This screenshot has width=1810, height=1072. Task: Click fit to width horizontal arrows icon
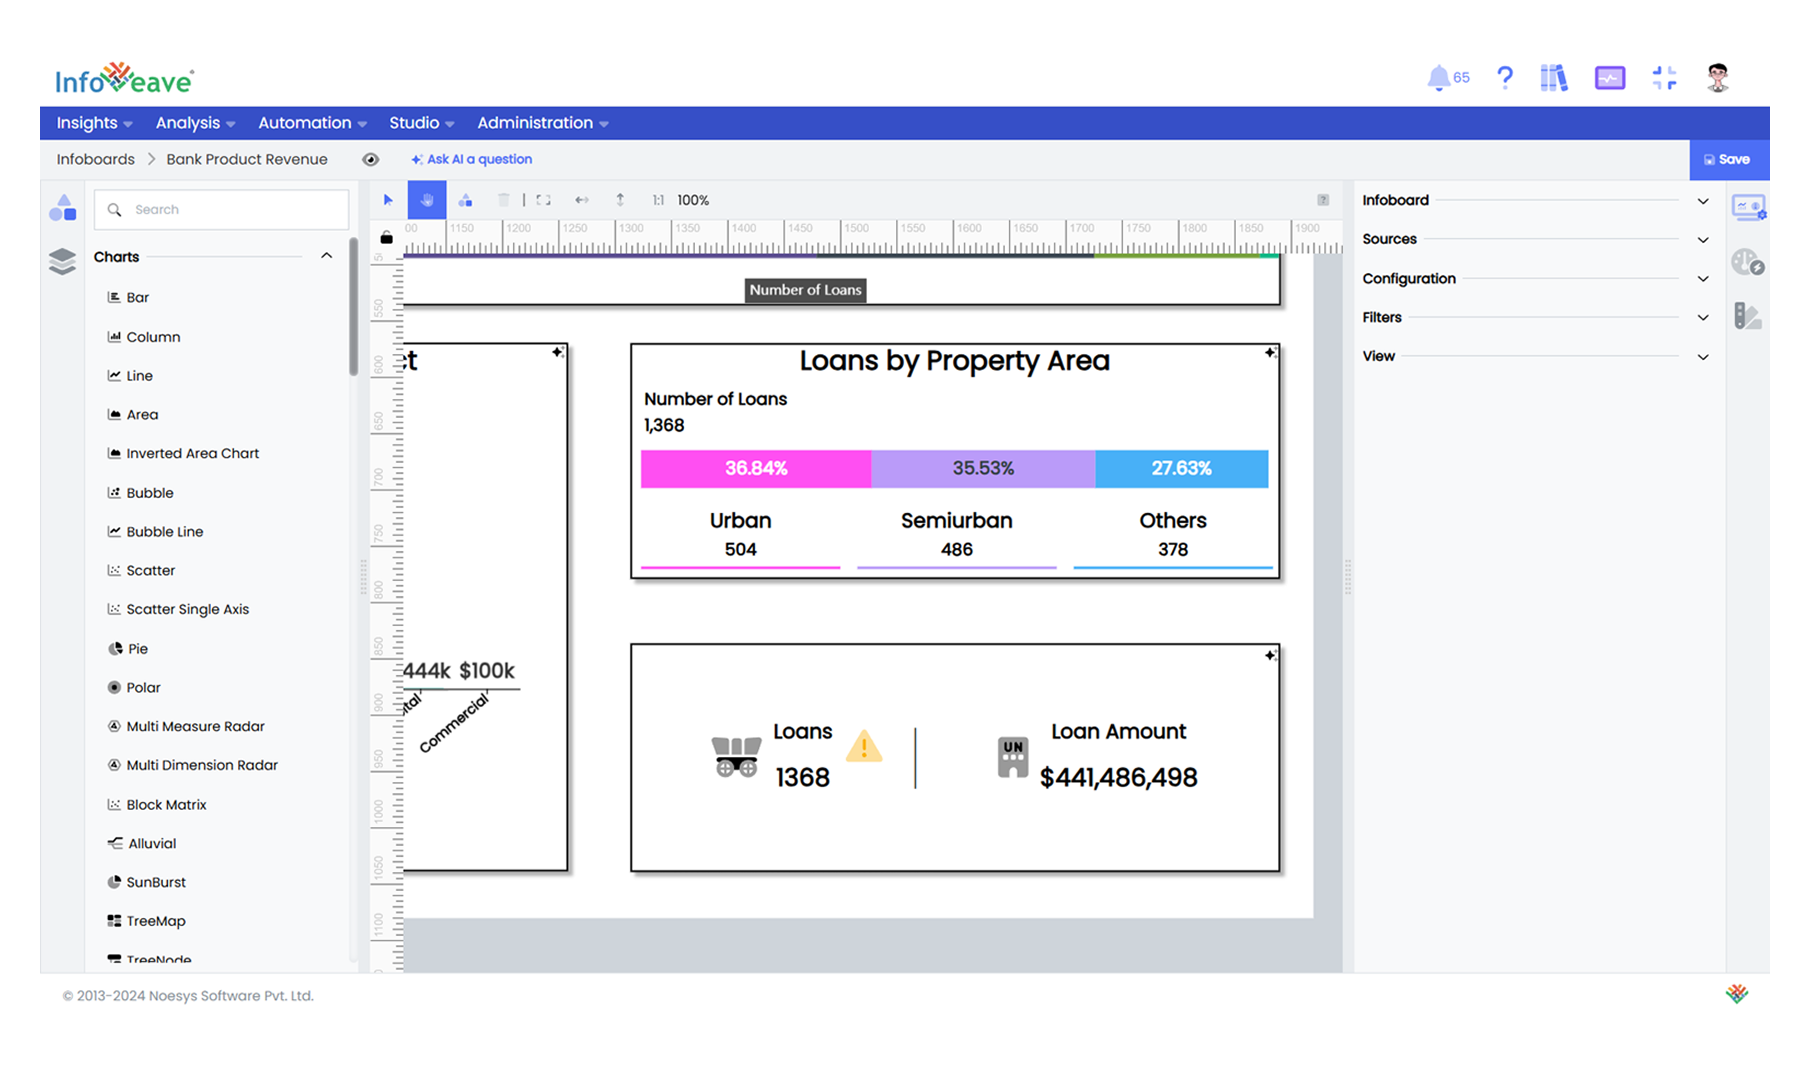(x=581, y=200)
